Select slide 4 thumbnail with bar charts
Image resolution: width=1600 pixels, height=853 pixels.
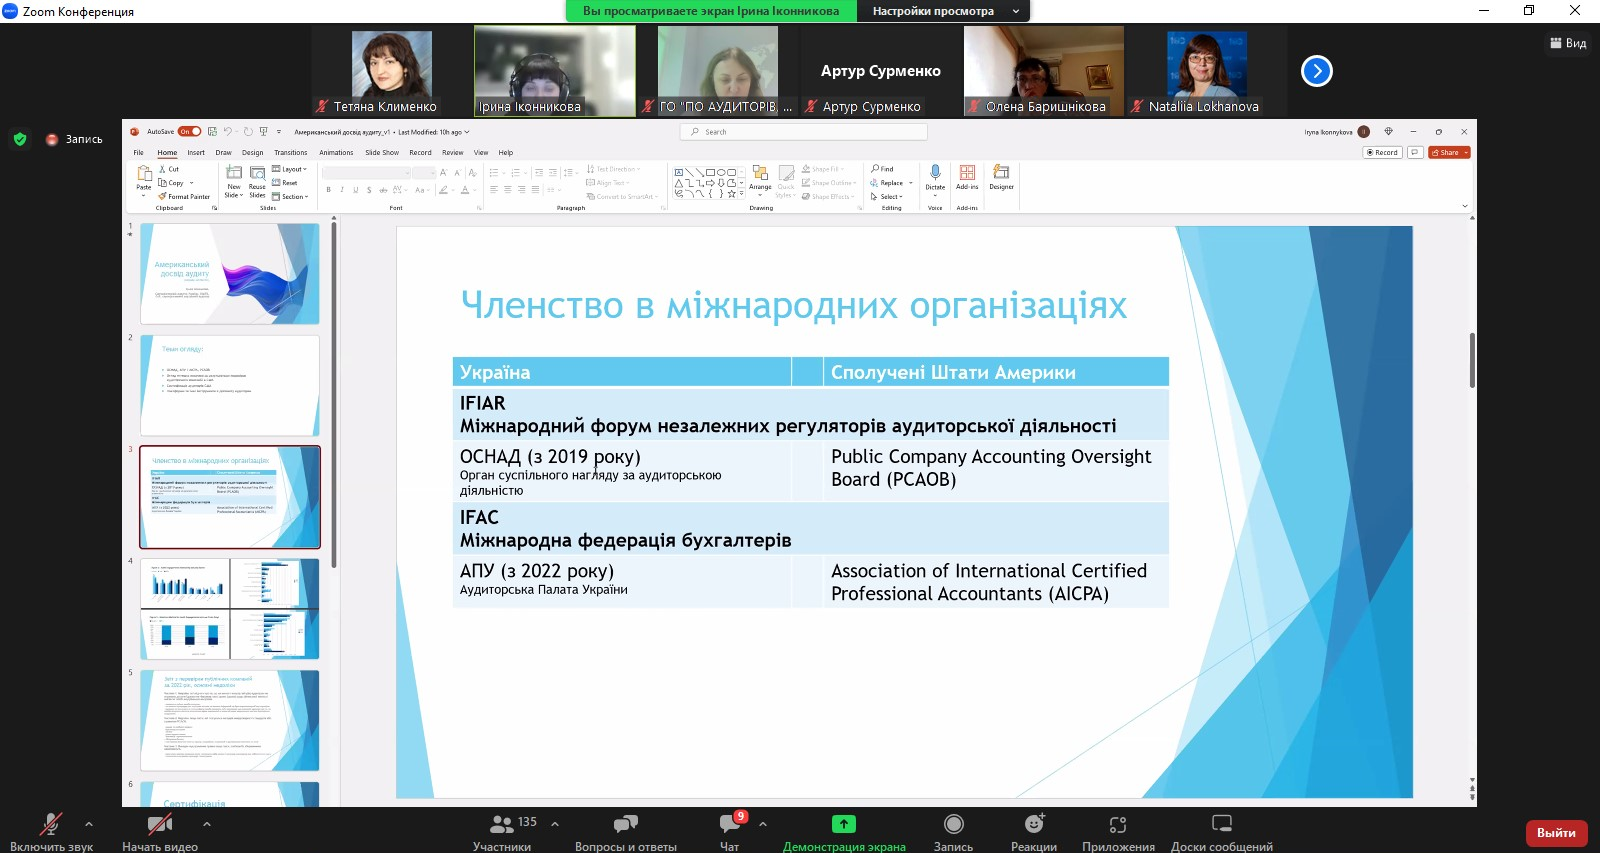coord(230,609)
